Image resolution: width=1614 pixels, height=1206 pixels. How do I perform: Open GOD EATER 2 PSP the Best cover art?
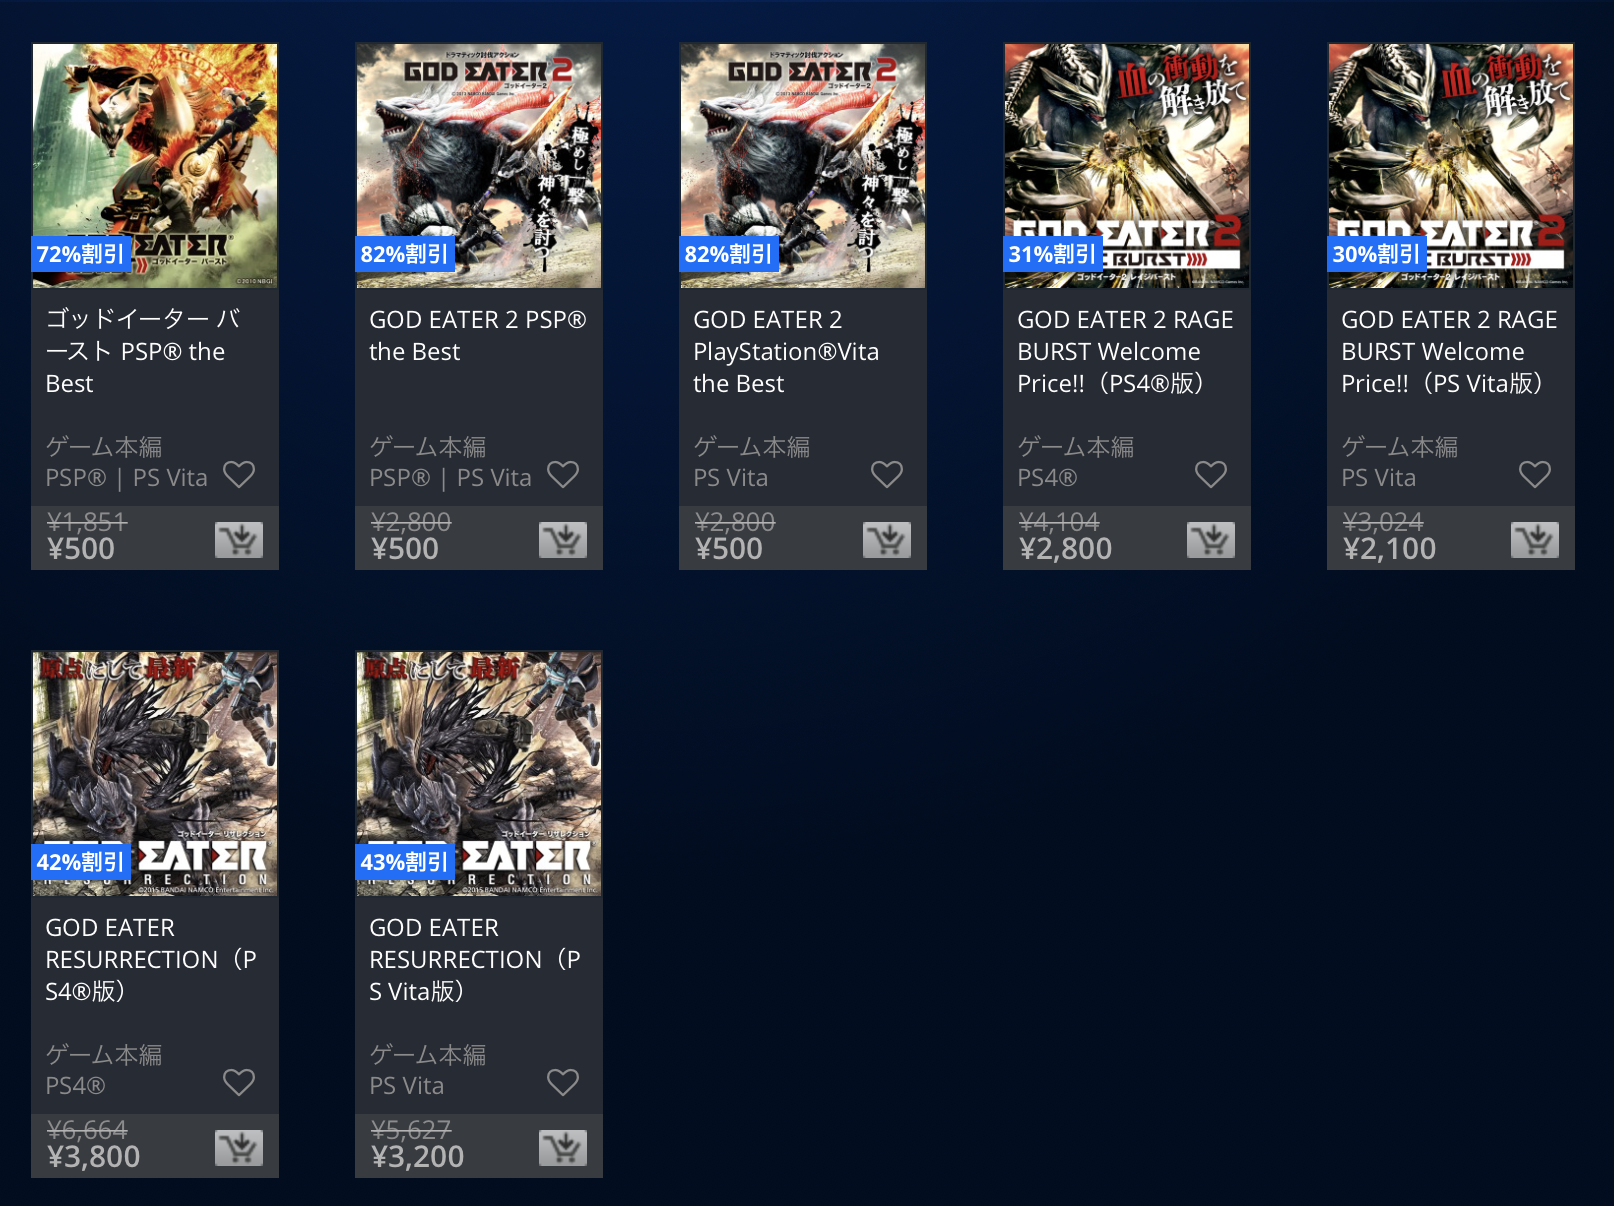click(x=479, y=166)
